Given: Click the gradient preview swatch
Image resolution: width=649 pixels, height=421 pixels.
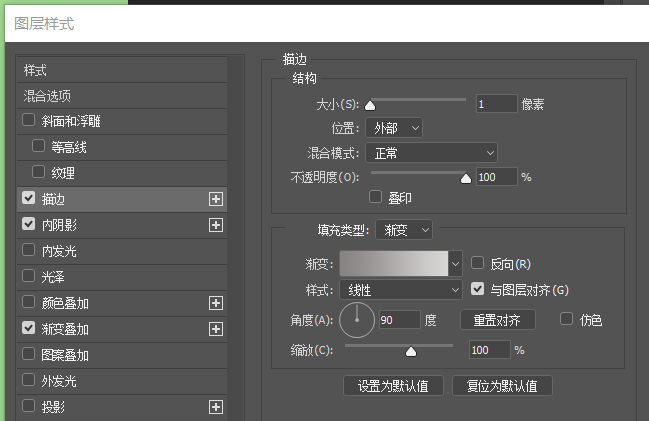Looking at the screenshot, I should [394, 264].
